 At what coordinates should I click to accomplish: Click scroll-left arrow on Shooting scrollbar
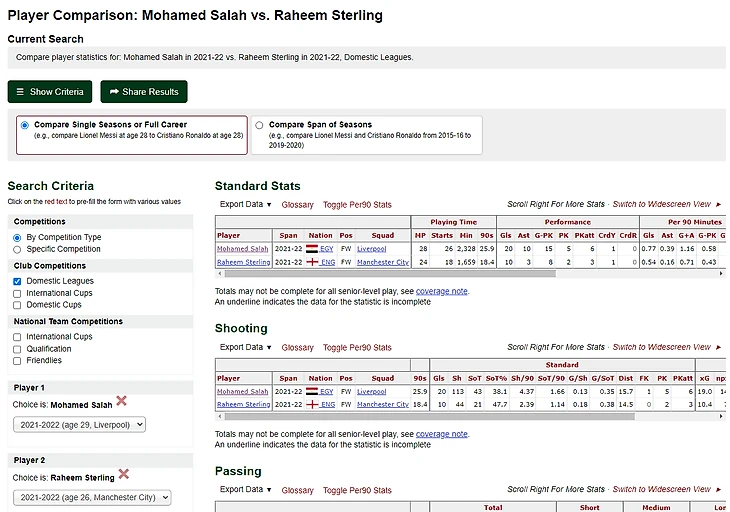(220, 417)
